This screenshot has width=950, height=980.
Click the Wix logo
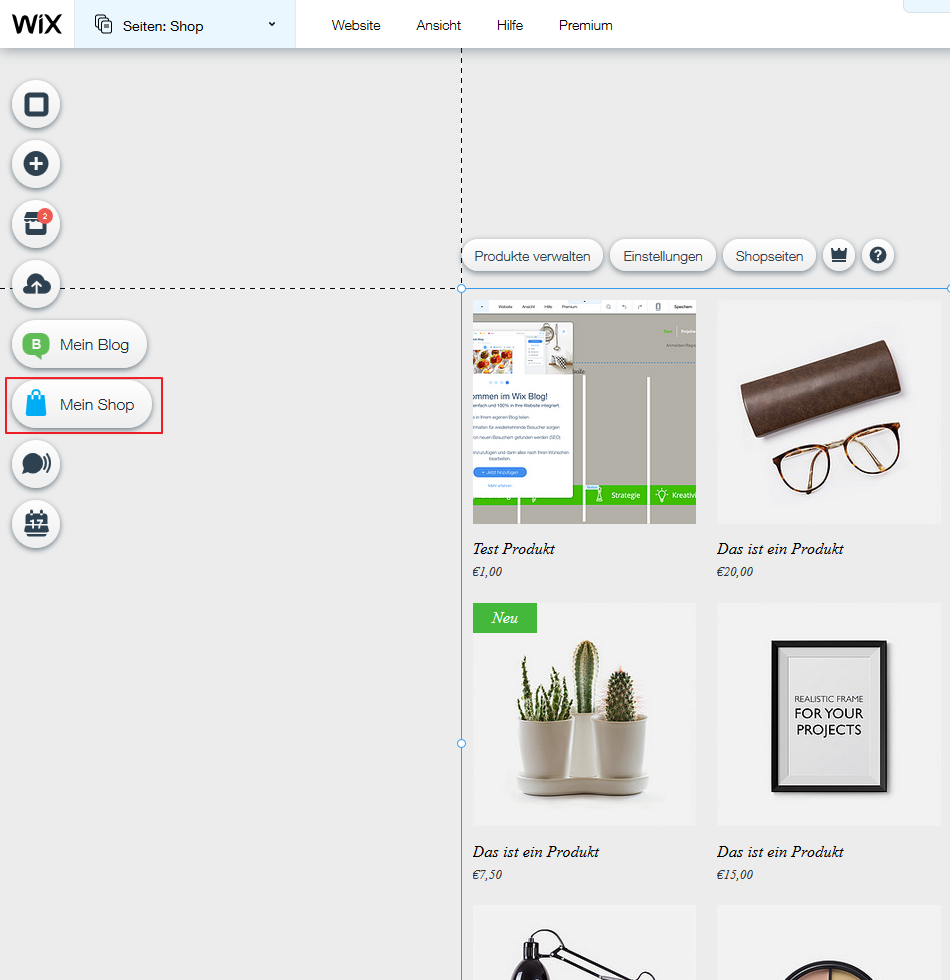click(37, 24)
